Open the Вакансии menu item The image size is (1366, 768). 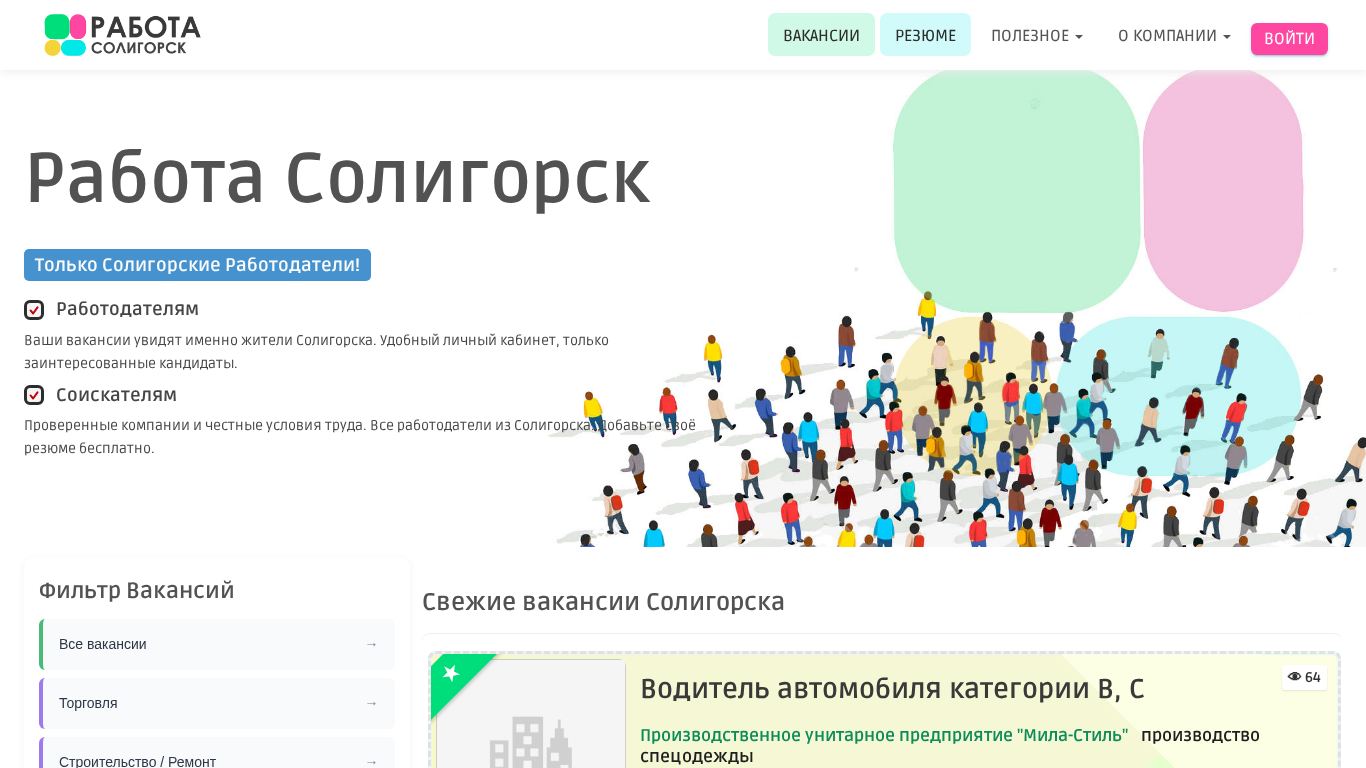[x=821, y=35]
